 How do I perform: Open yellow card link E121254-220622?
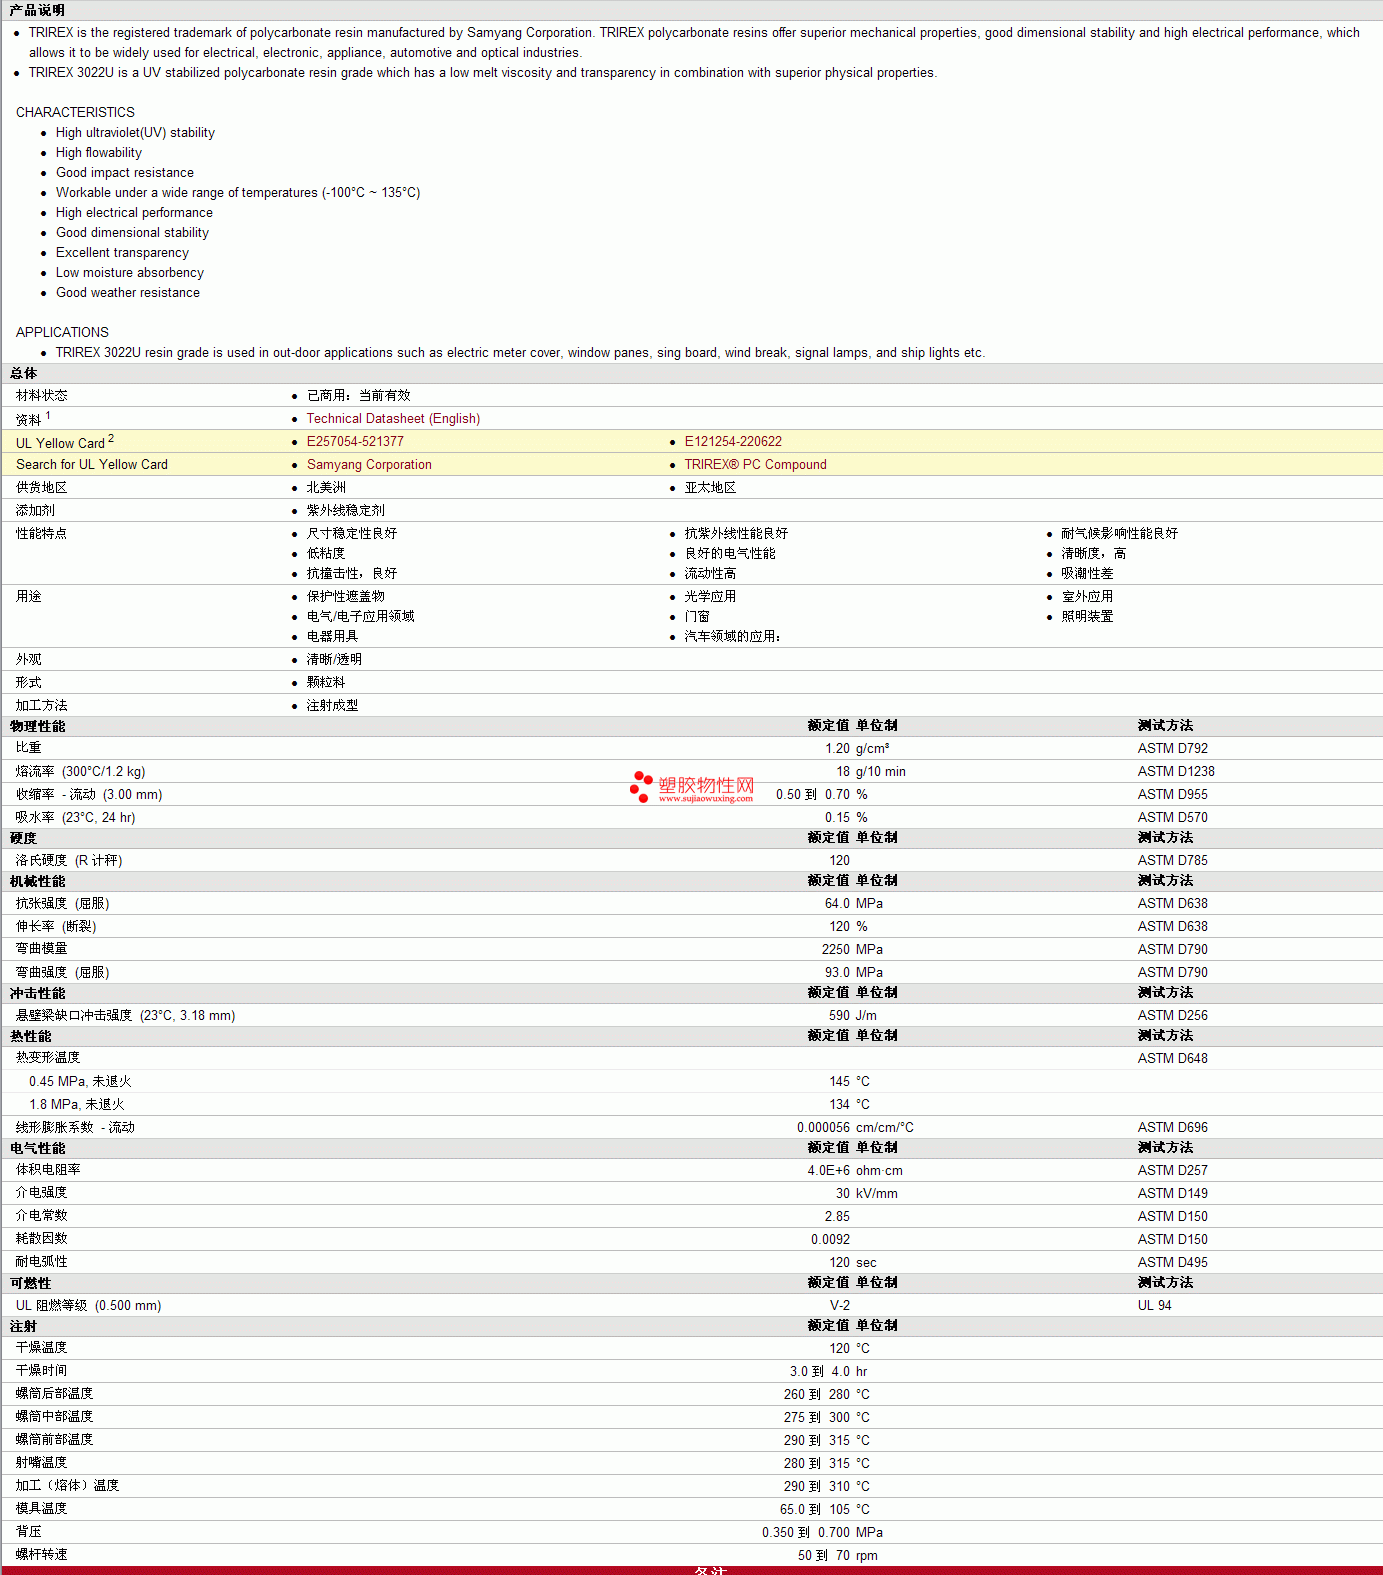pyautogui.click(x=733, y=441)
